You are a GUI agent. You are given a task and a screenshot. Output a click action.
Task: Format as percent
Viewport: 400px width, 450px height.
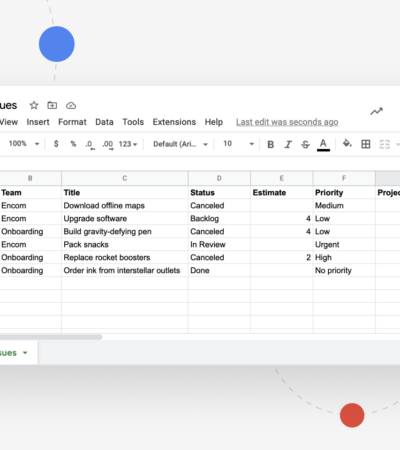click(73, 144)
